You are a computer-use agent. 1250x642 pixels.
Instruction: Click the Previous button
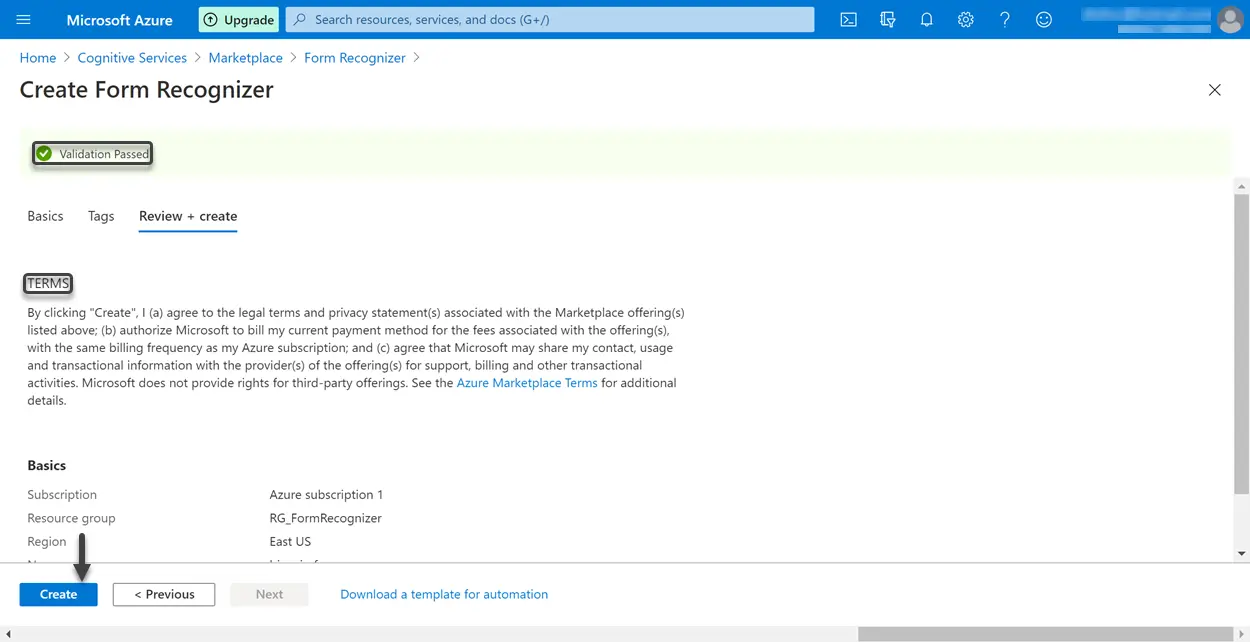[164, 594]
